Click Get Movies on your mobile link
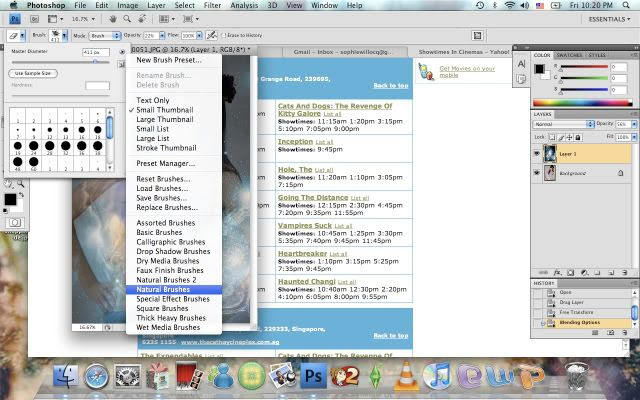Screen dimensions: 640x400 coord(467,72)
